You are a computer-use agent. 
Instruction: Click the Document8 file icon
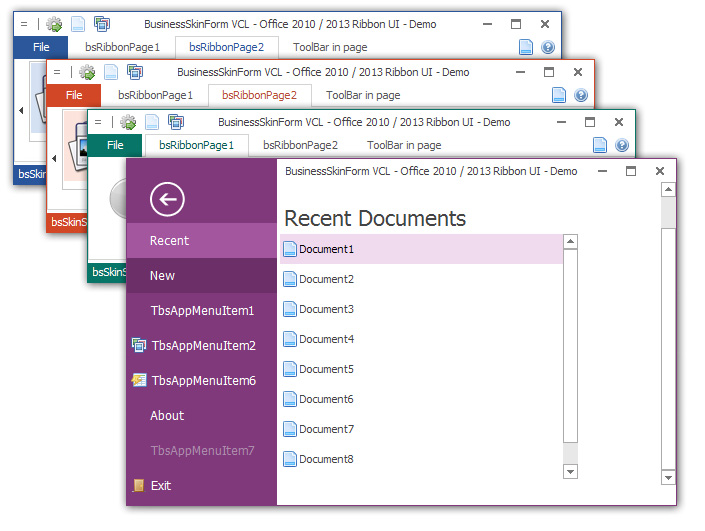[290, 459]
